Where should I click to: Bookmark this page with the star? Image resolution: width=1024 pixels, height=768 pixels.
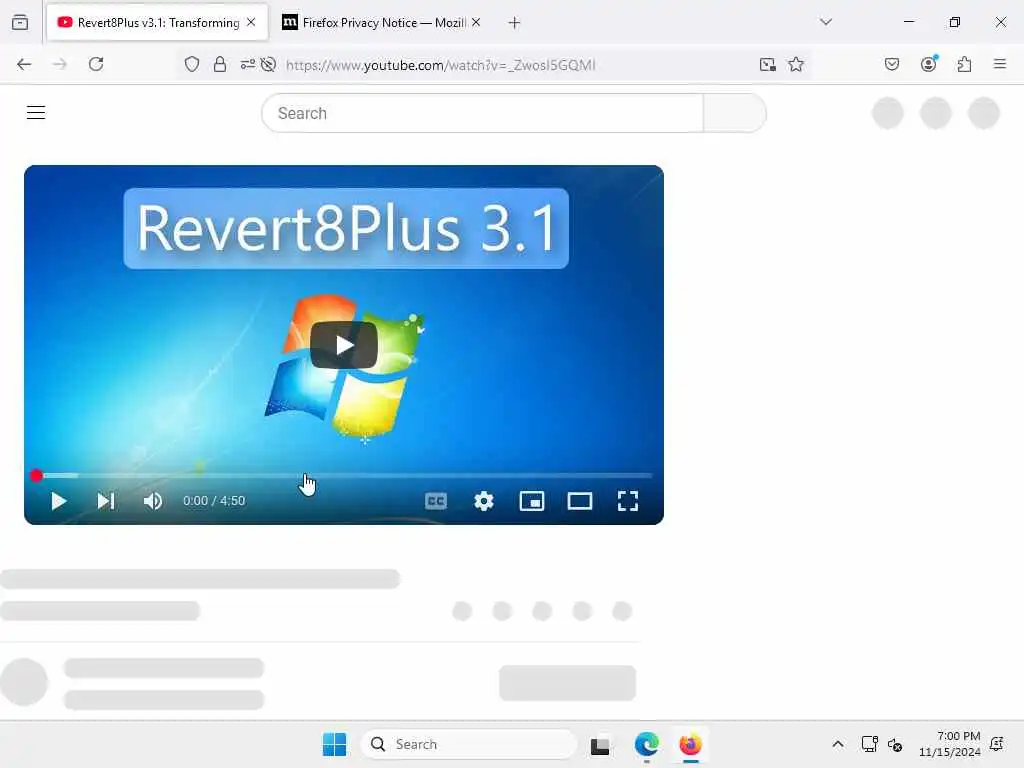[x=795, y=64]
